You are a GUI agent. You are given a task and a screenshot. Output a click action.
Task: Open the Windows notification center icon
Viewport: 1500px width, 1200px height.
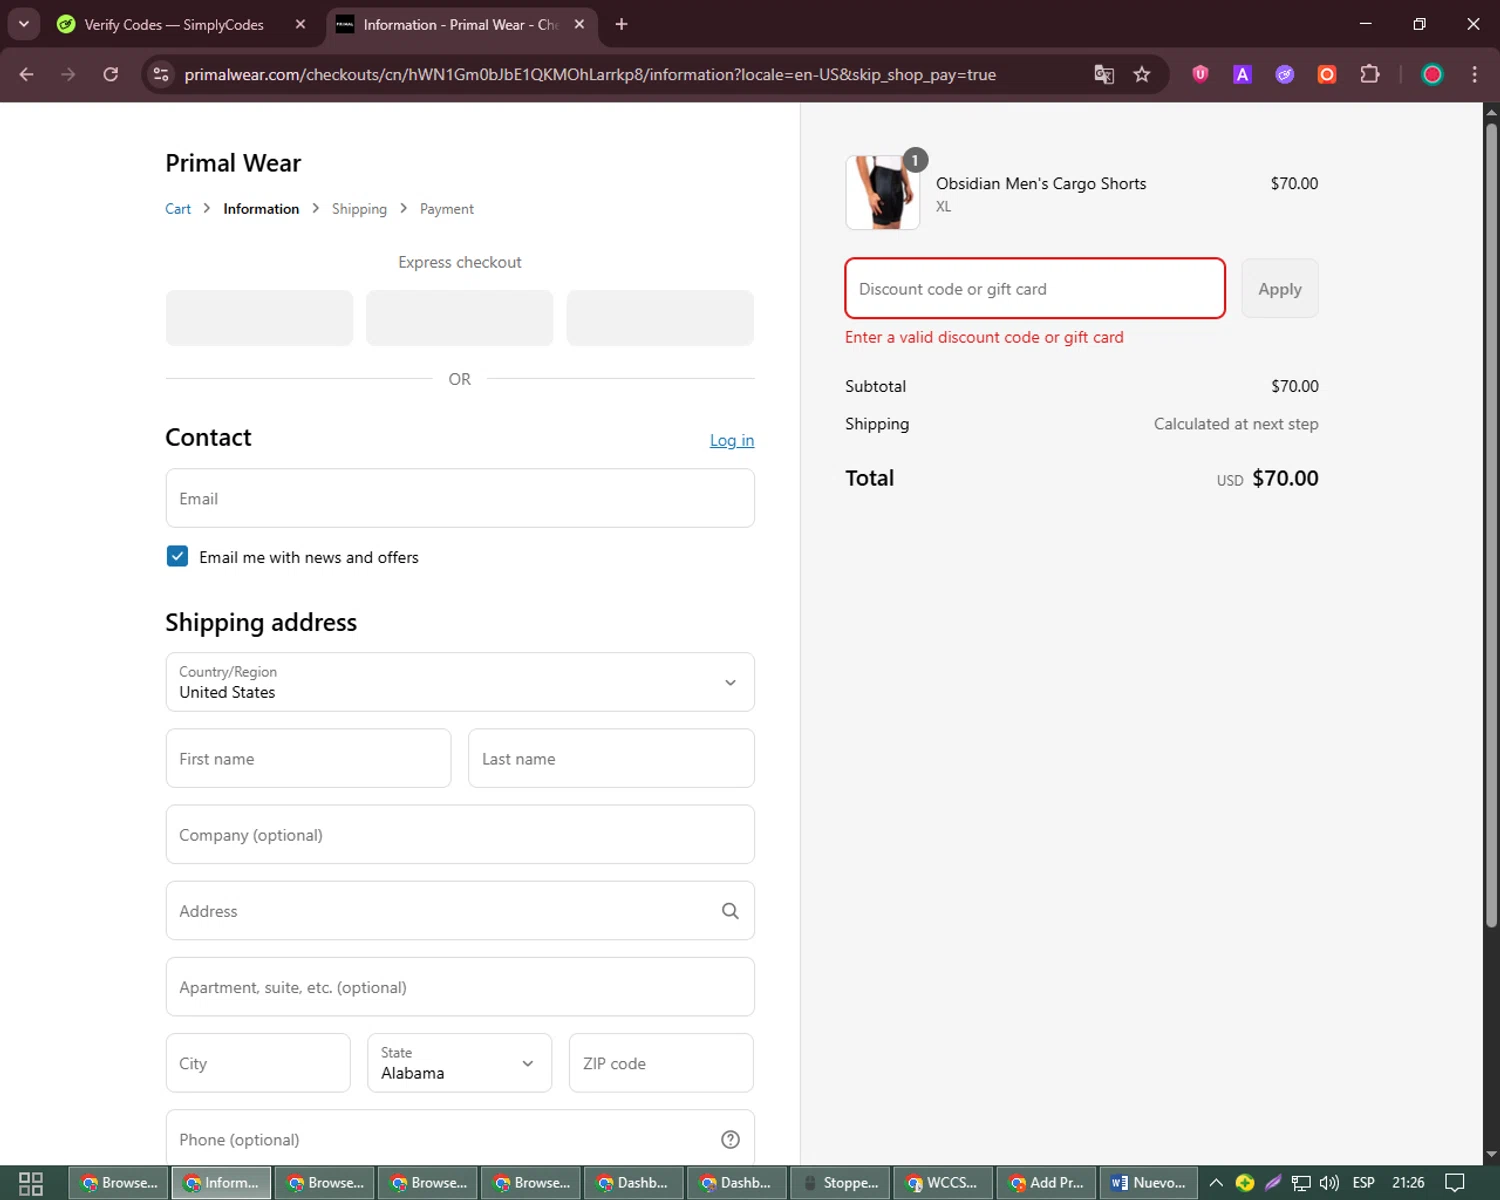tap(1455, 1183)
